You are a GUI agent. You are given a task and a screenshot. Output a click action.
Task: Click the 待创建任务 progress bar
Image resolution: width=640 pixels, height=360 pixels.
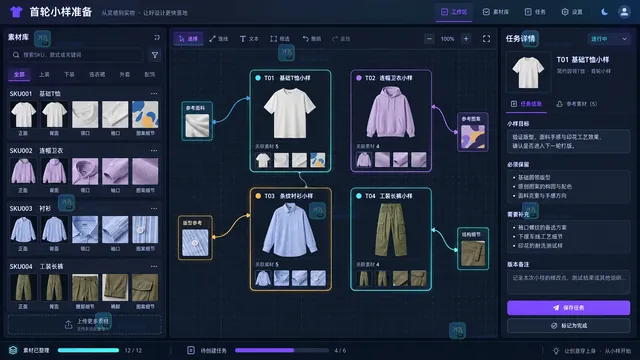coord(282,350)
